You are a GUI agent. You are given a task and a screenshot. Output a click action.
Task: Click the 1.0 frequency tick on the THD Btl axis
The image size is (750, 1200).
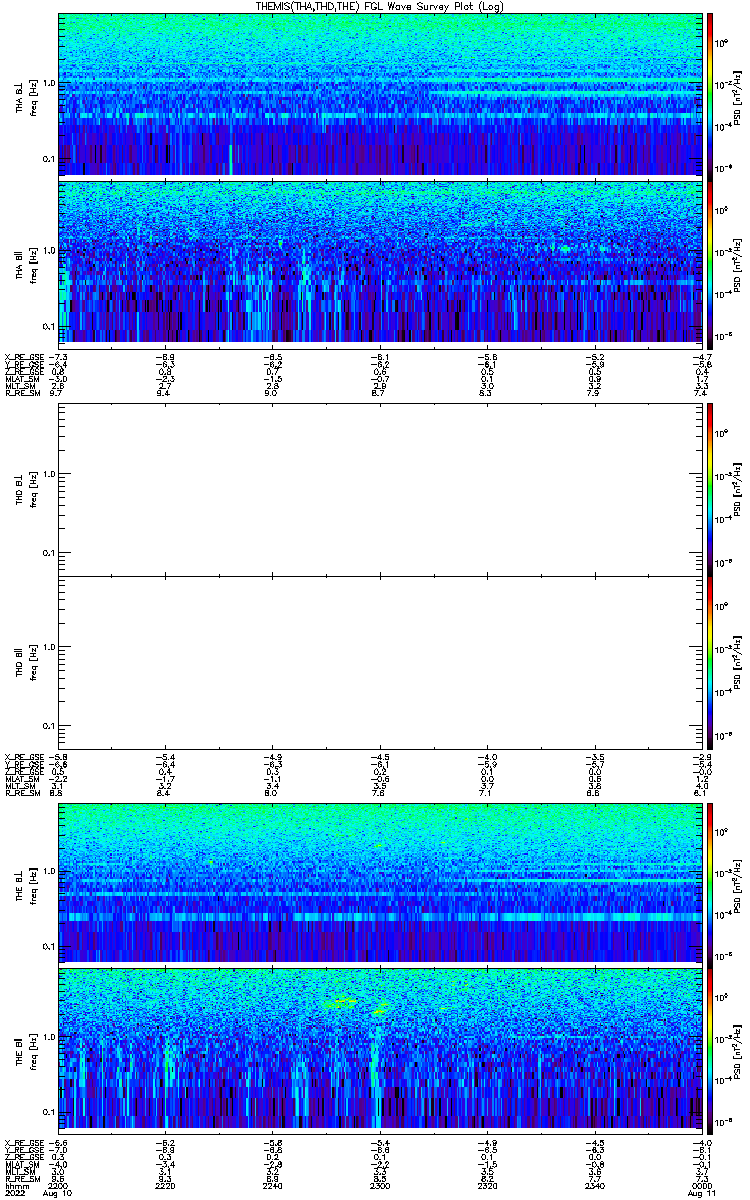coord(50,647)
